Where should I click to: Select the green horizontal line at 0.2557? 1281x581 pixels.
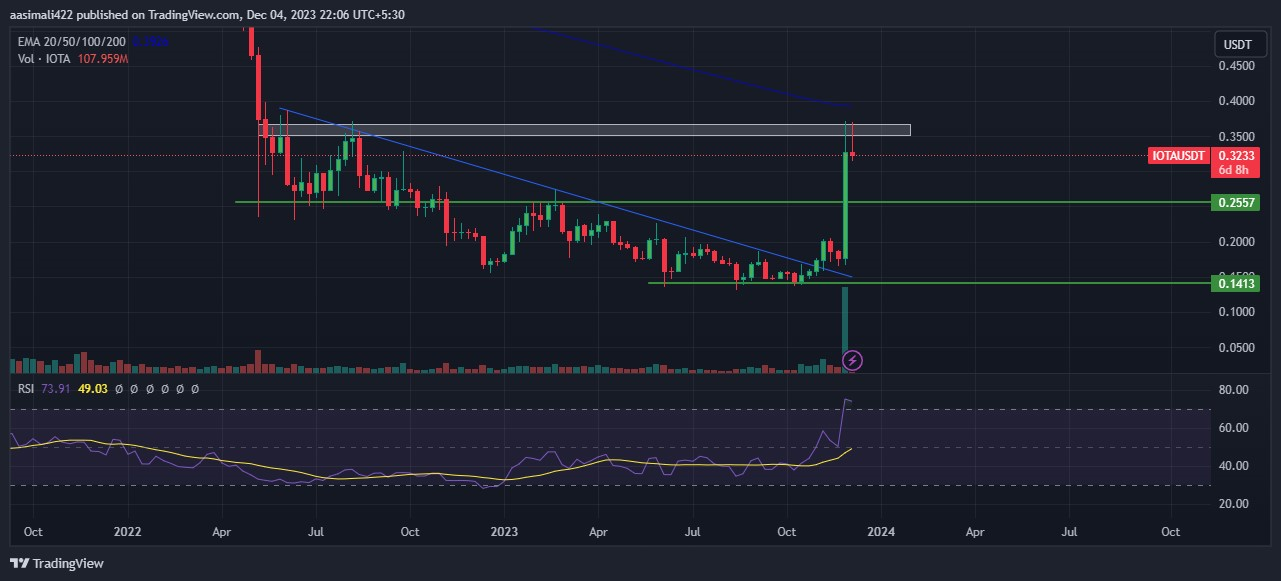pos(722,202)
